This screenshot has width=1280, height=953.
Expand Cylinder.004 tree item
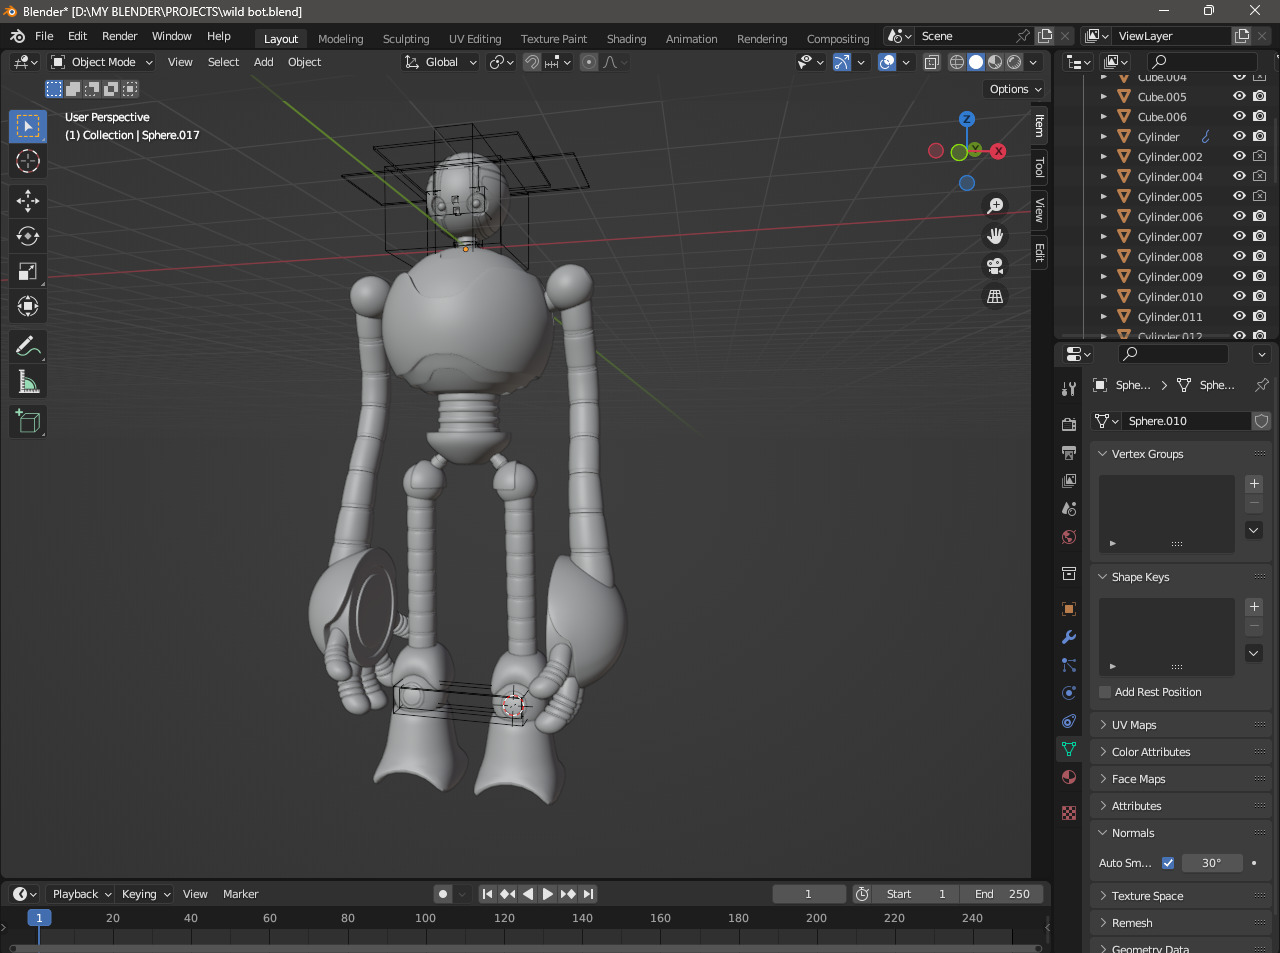click(x=1103, y=177)
